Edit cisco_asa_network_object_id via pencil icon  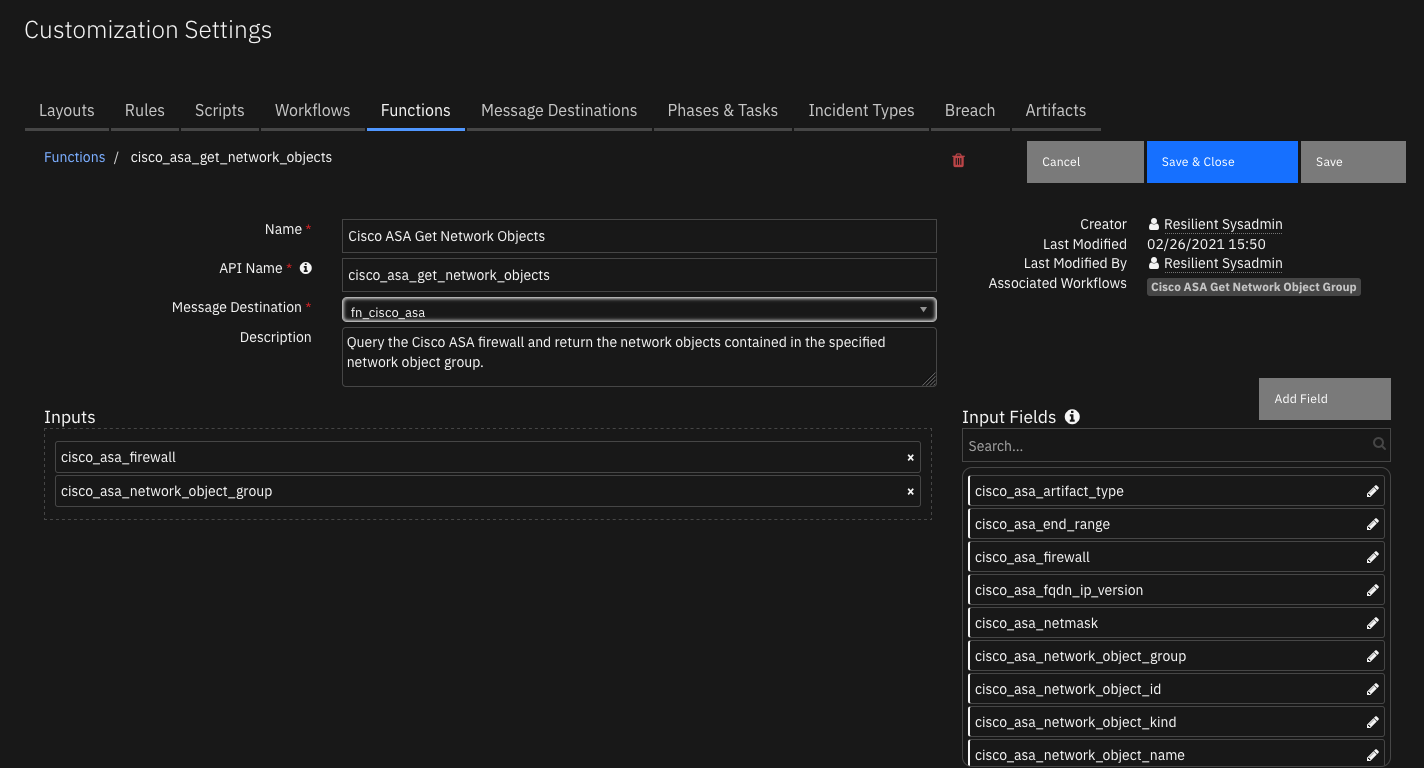(1373, 689)
